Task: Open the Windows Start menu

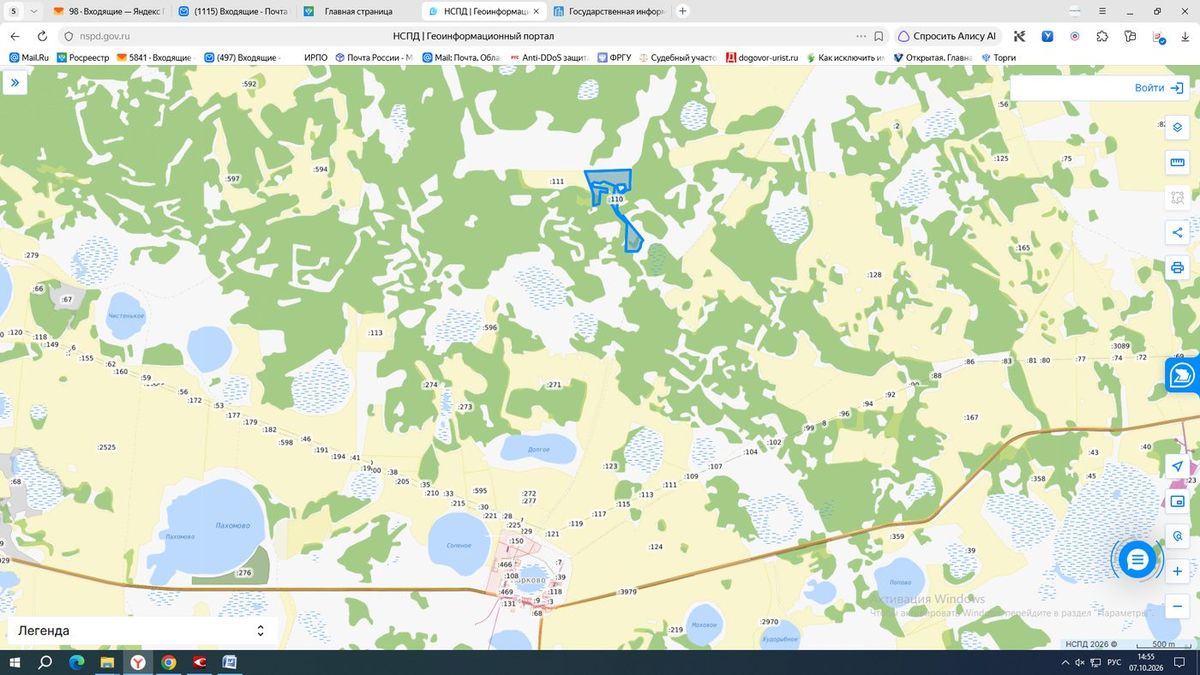Action: coord(15,662)
